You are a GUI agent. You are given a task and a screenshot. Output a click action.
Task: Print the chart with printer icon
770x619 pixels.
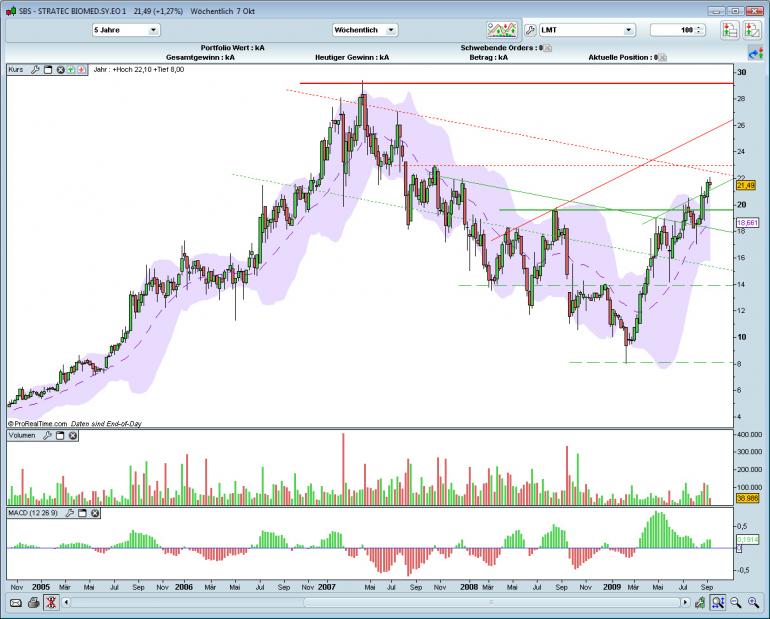(x=33, y=602)
